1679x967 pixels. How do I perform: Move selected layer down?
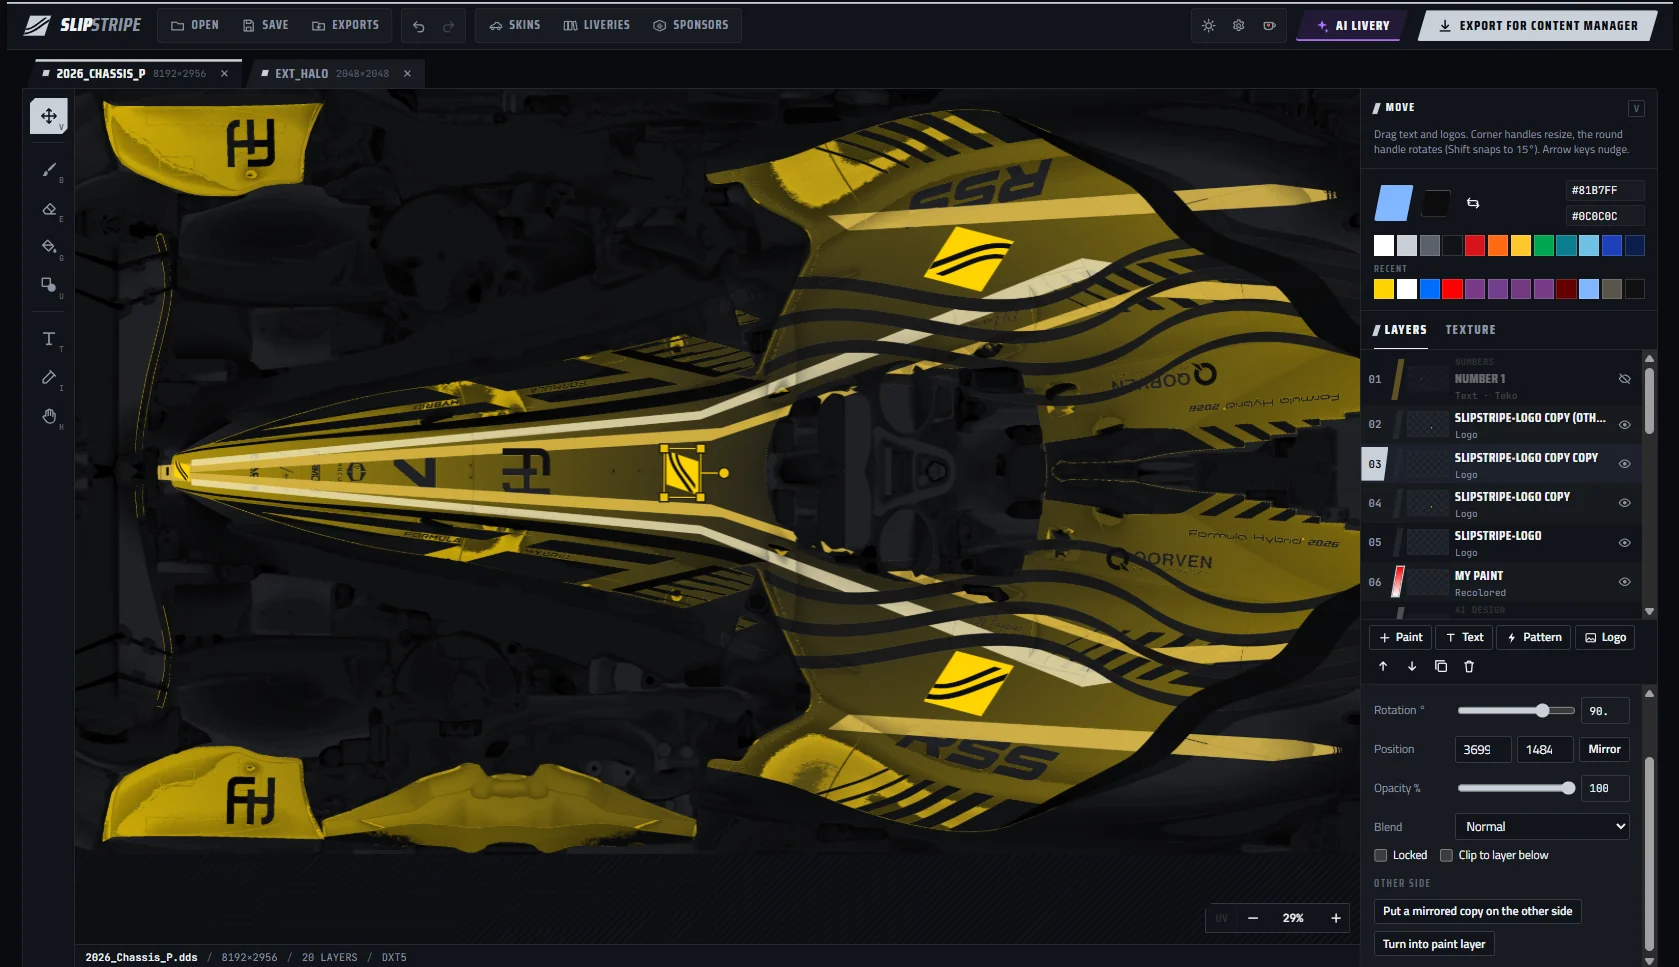tap(1412, 666)
